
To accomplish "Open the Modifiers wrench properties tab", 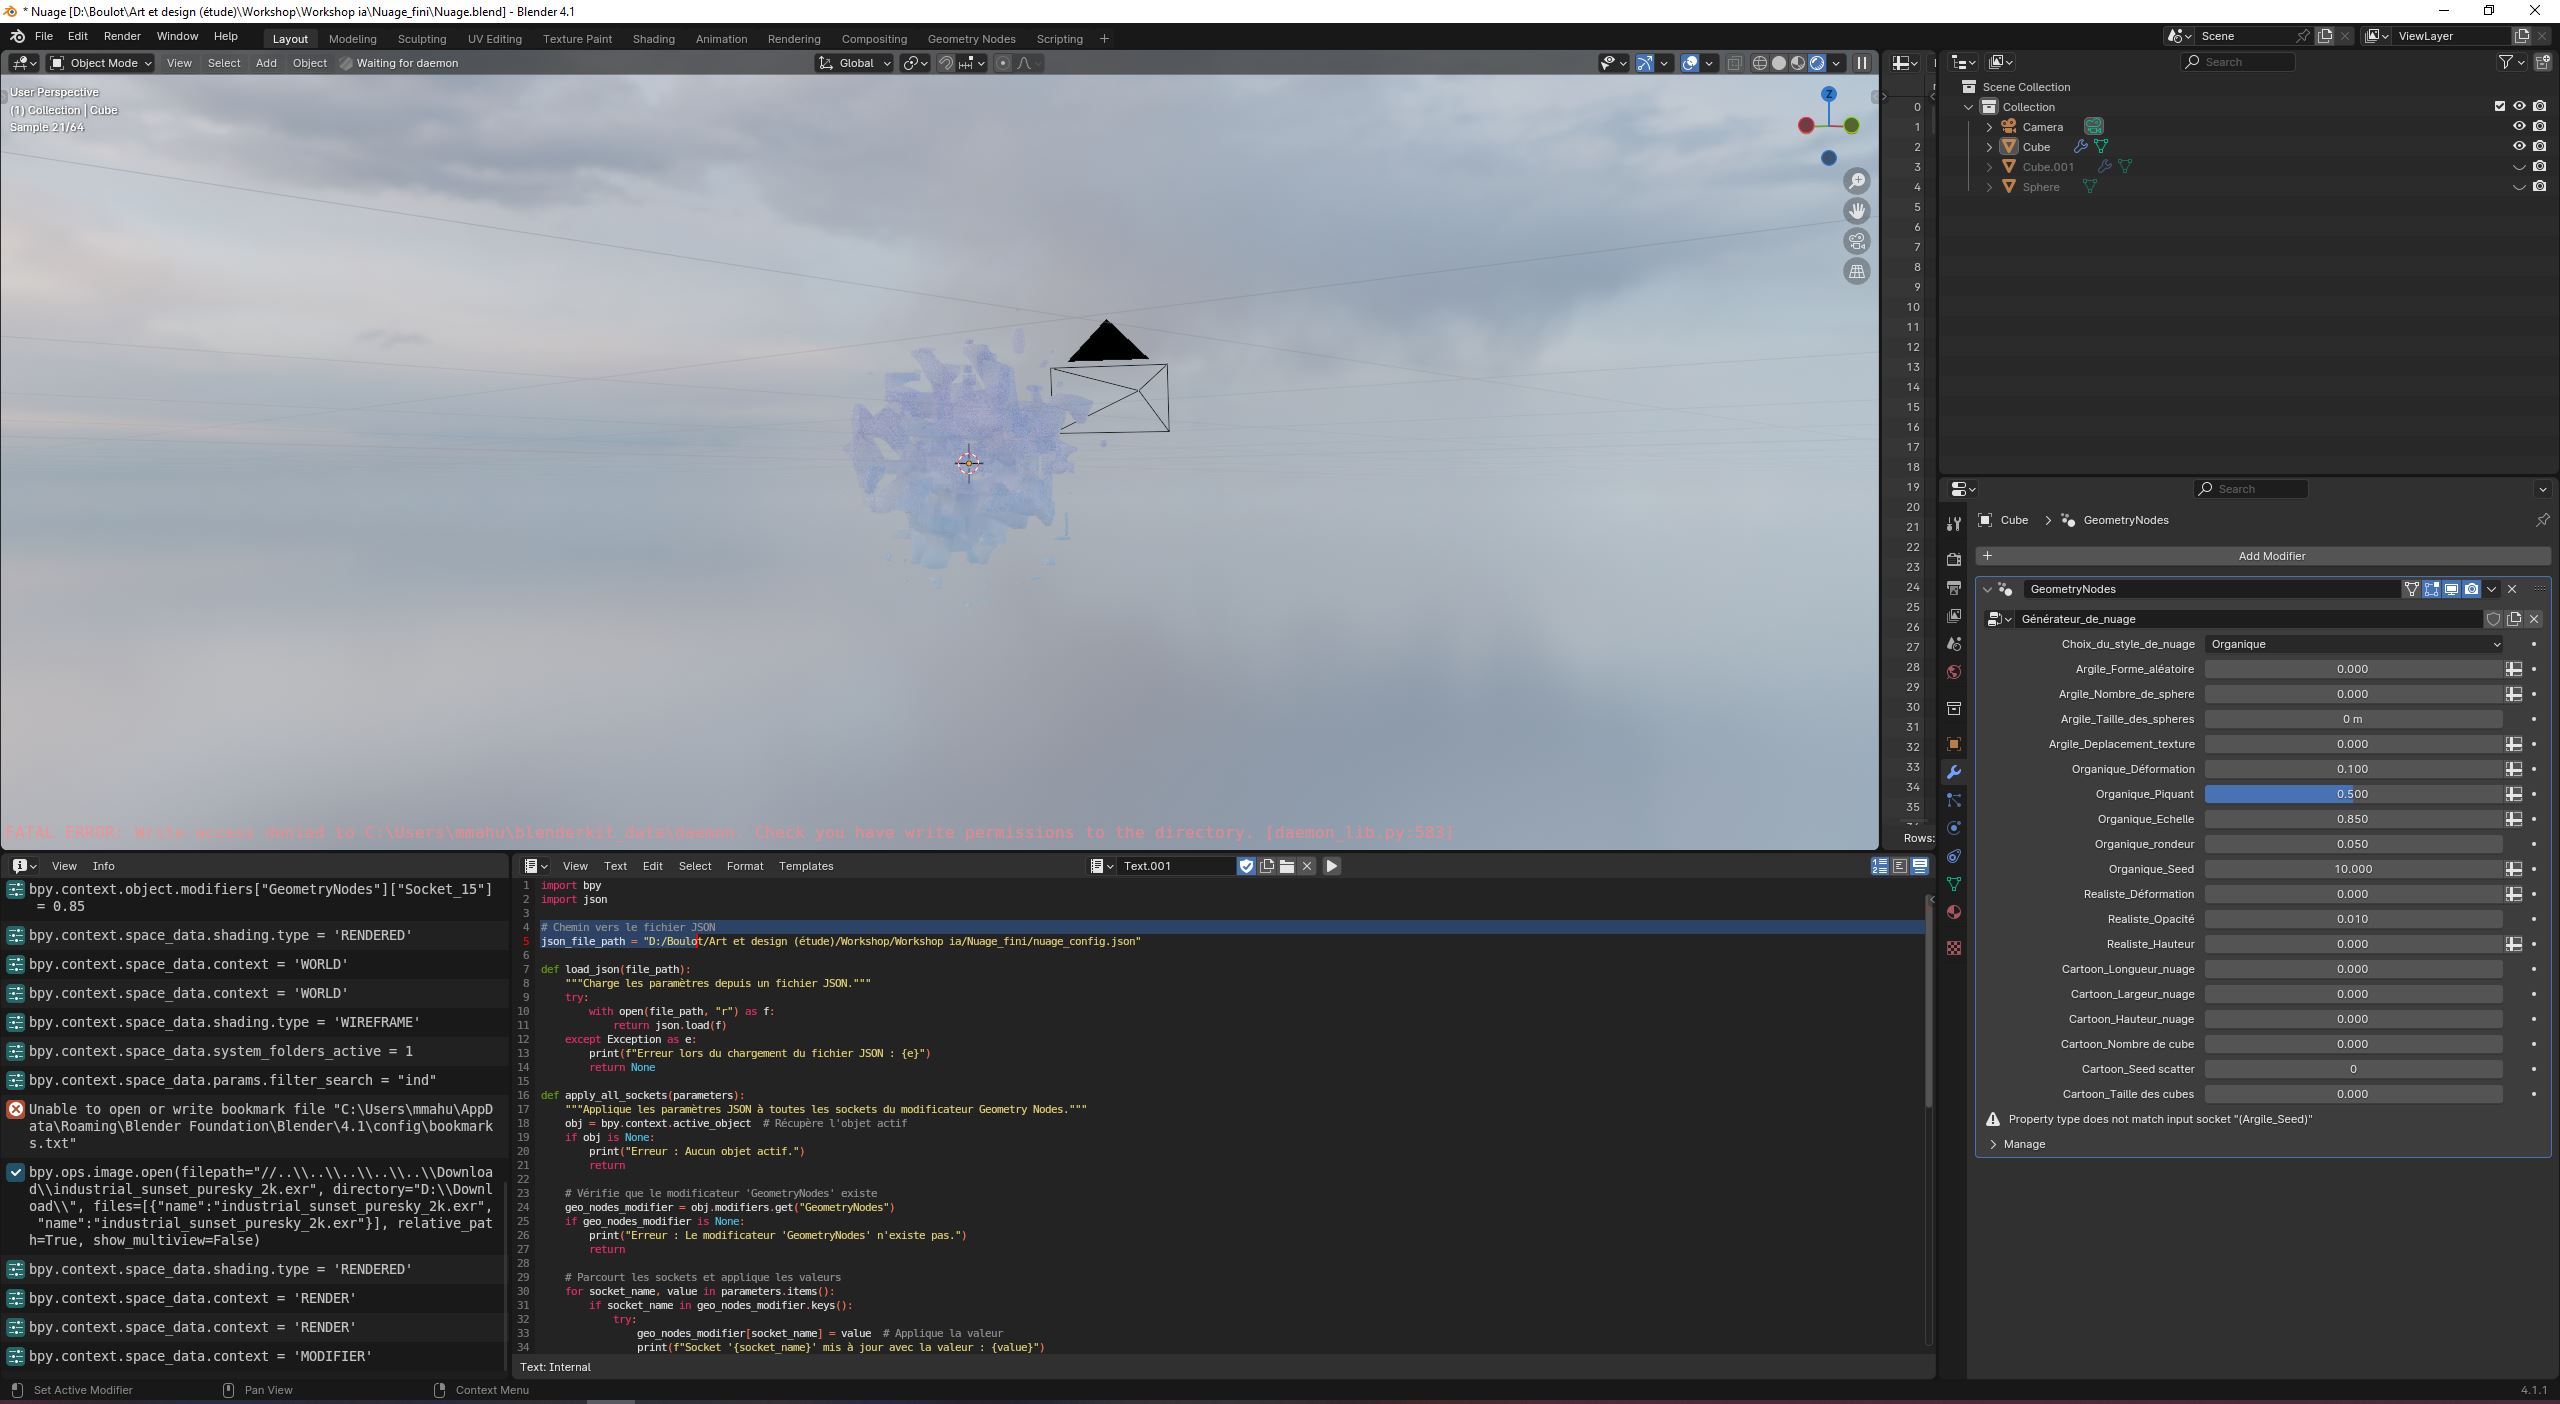I will coord(1953,772).
